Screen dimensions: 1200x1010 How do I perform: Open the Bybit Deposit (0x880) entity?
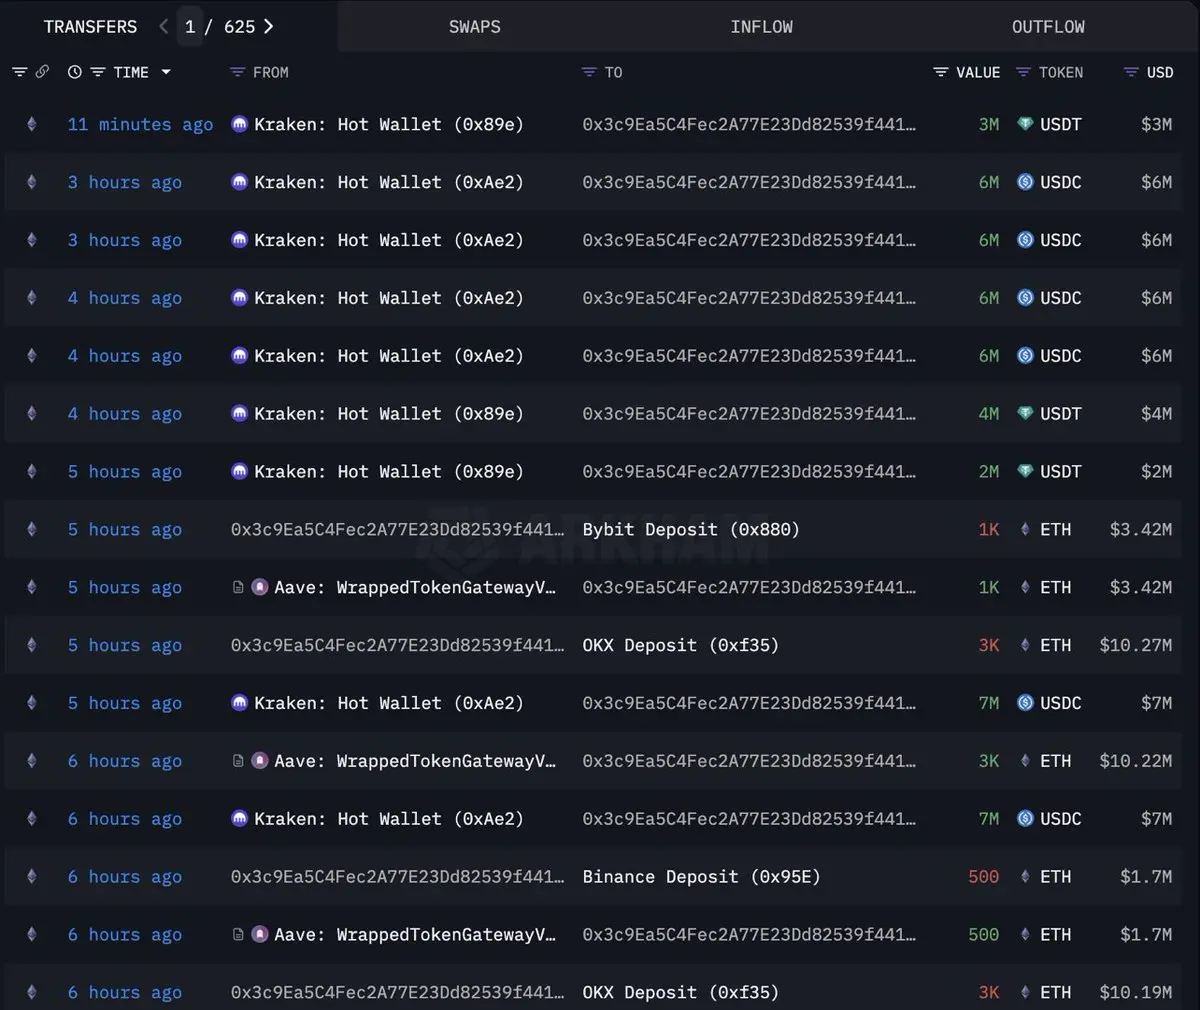tap(691, 529)
